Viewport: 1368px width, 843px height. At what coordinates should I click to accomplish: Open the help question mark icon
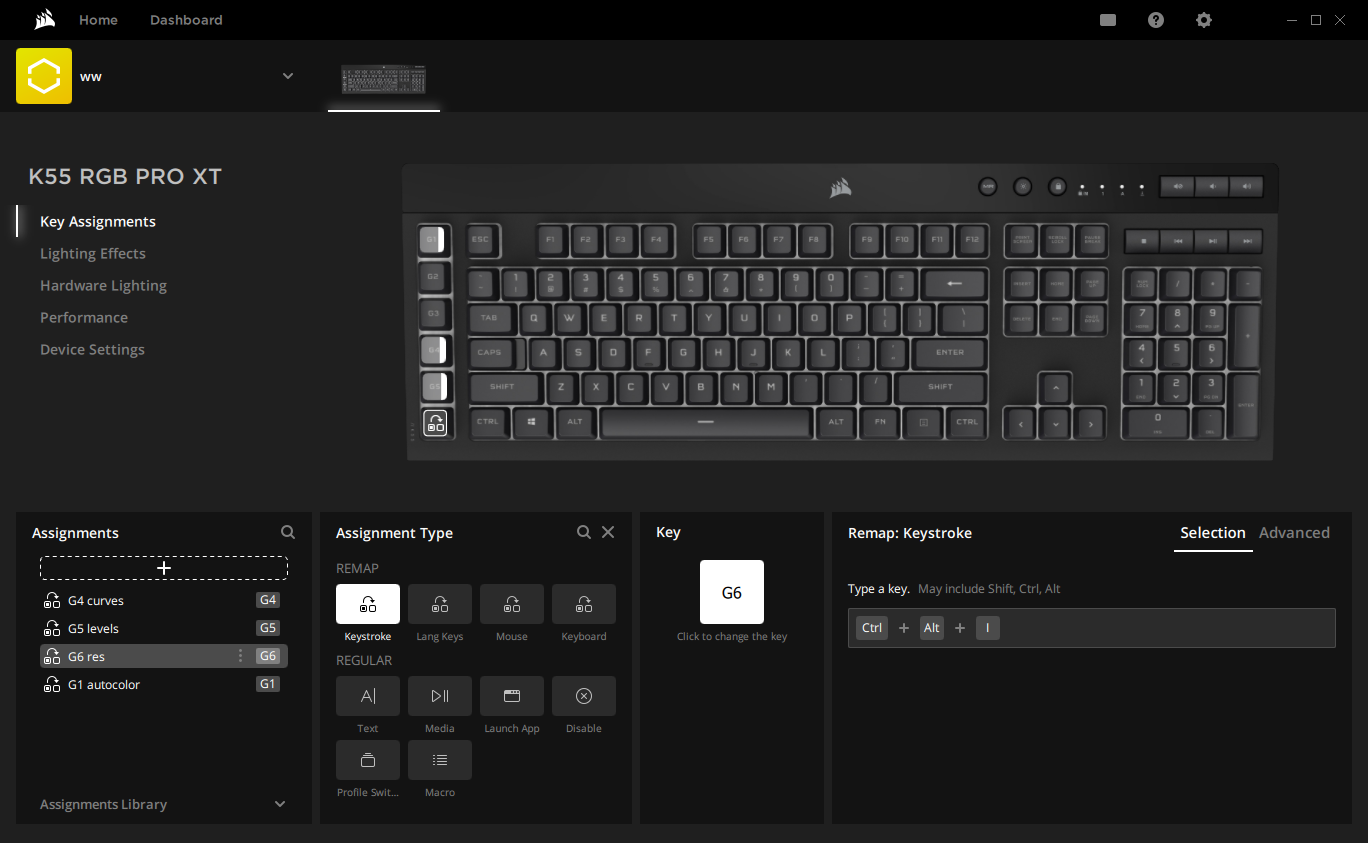pyautogui.click(x=1156, y=20)
